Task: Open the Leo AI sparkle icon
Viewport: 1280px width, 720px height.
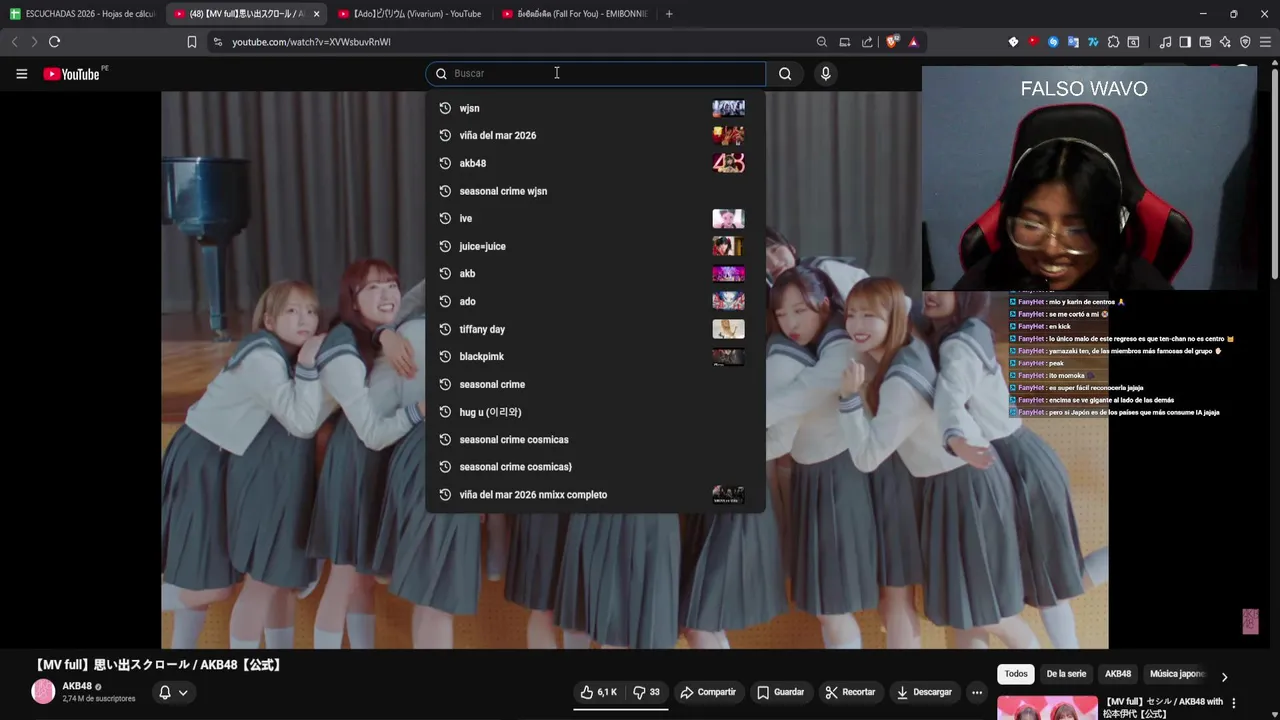Action: 1225,42
